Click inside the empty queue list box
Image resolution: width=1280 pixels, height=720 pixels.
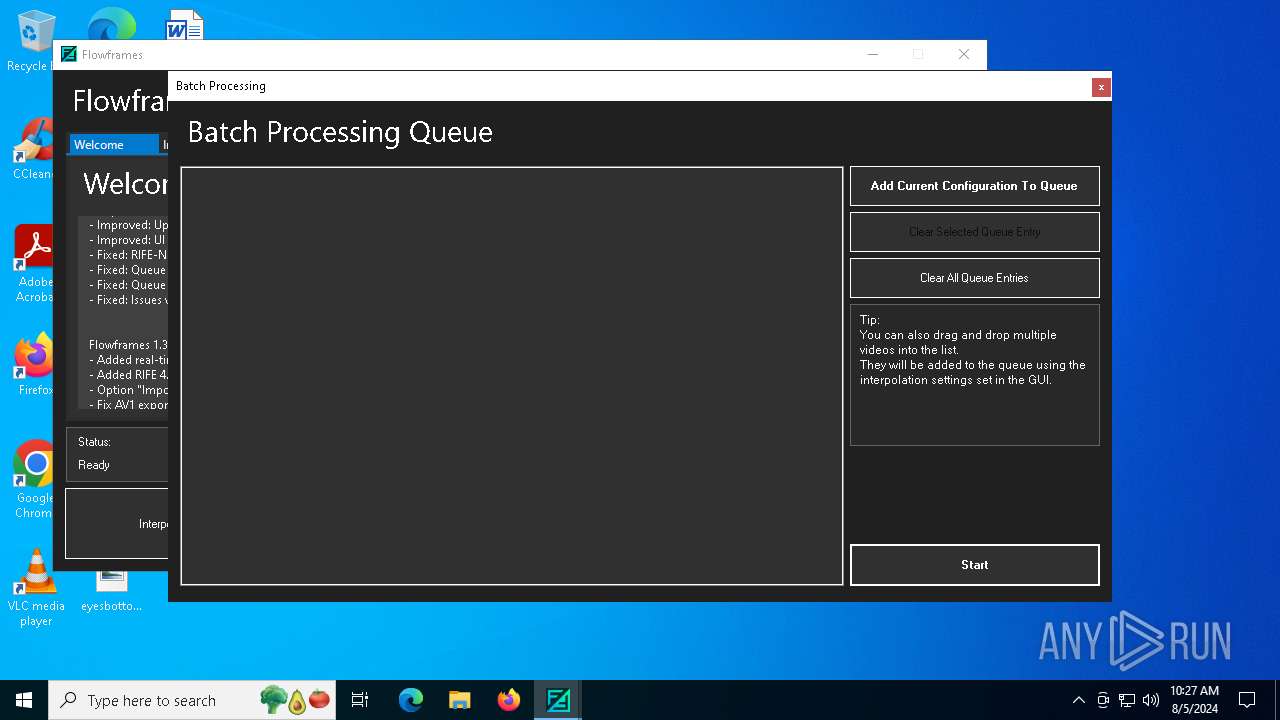512,376
